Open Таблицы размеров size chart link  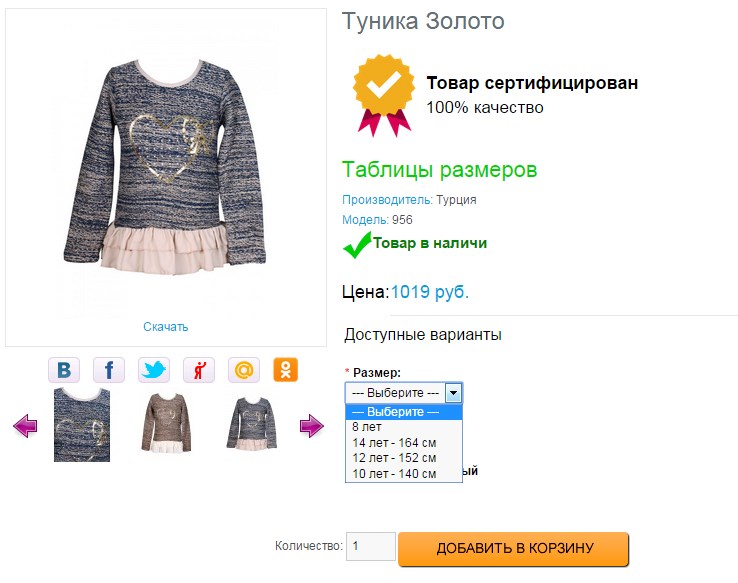(x=439, y=170)
